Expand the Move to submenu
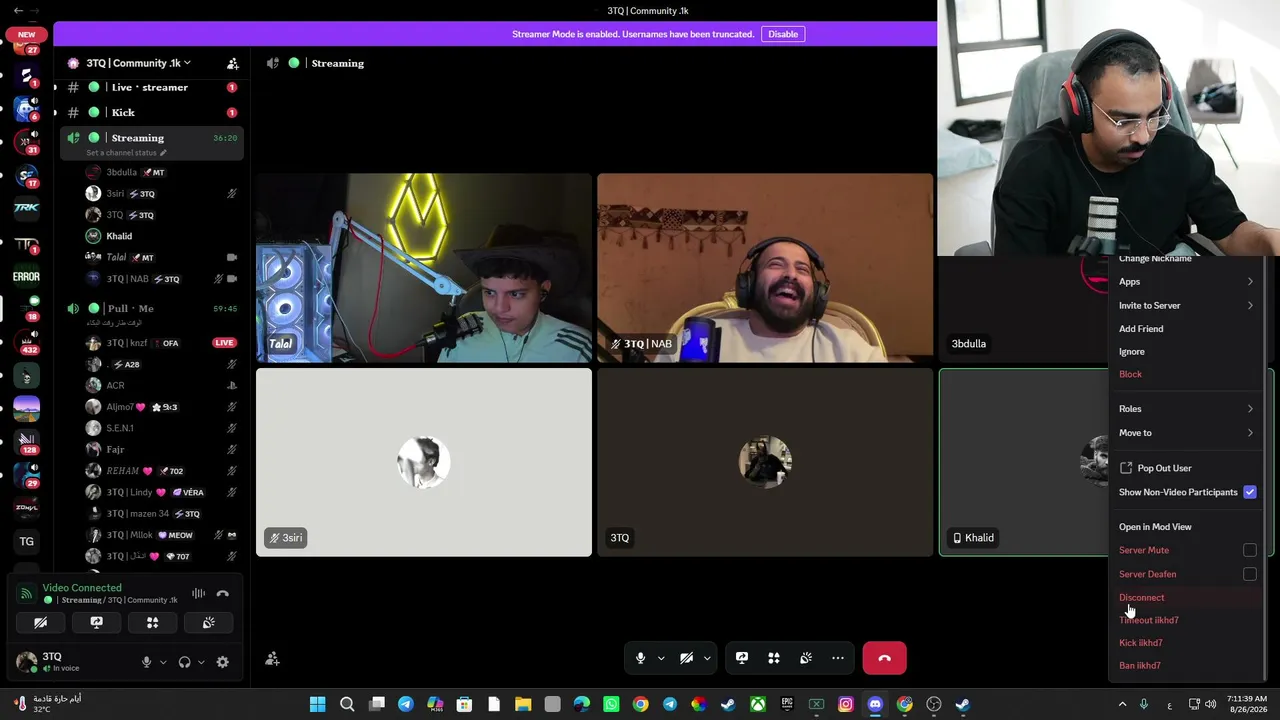1280x720 pixels. tap(1186, 433)
